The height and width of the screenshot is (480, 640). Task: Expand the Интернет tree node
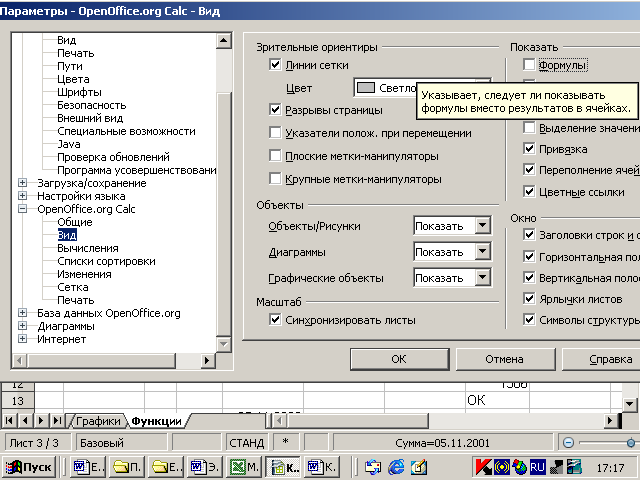pos(22,339)
